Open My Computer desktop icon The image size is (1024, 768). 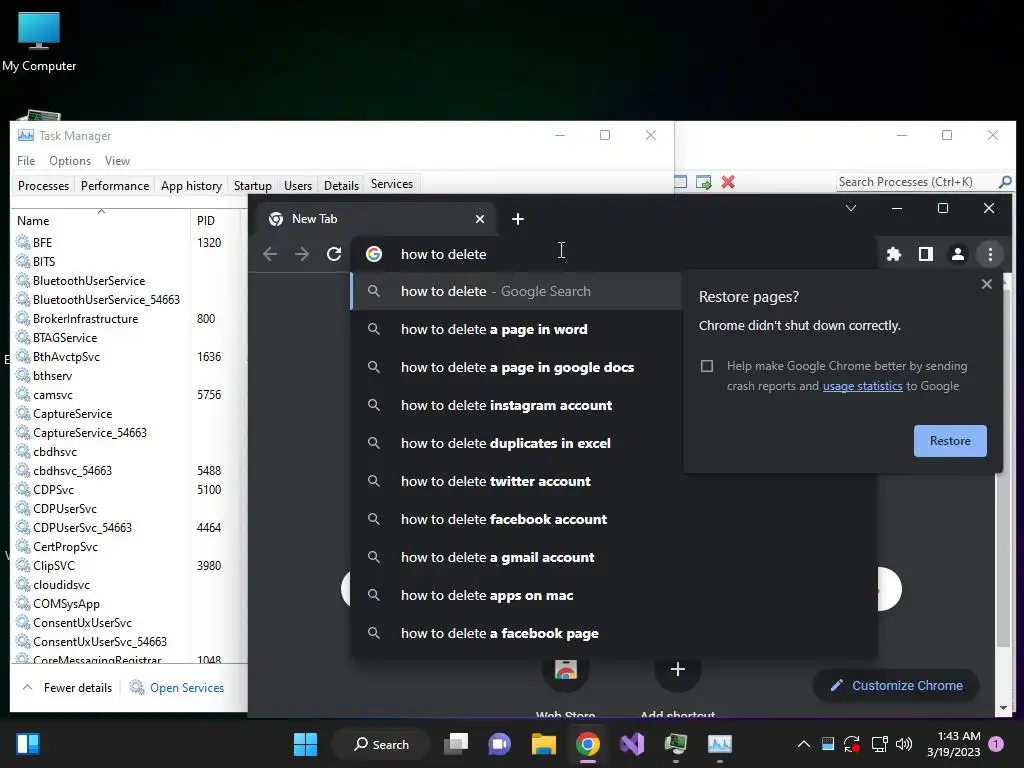pyautogui.click(x=39, y=41)
